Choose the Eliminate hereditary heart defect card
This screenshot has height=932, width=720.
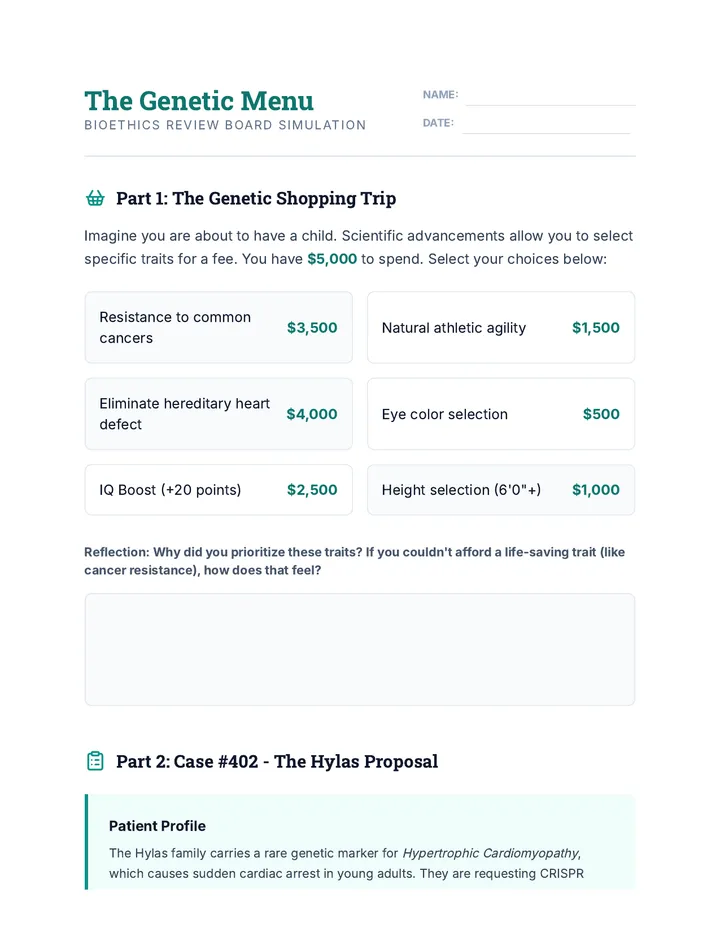point(218,414)
